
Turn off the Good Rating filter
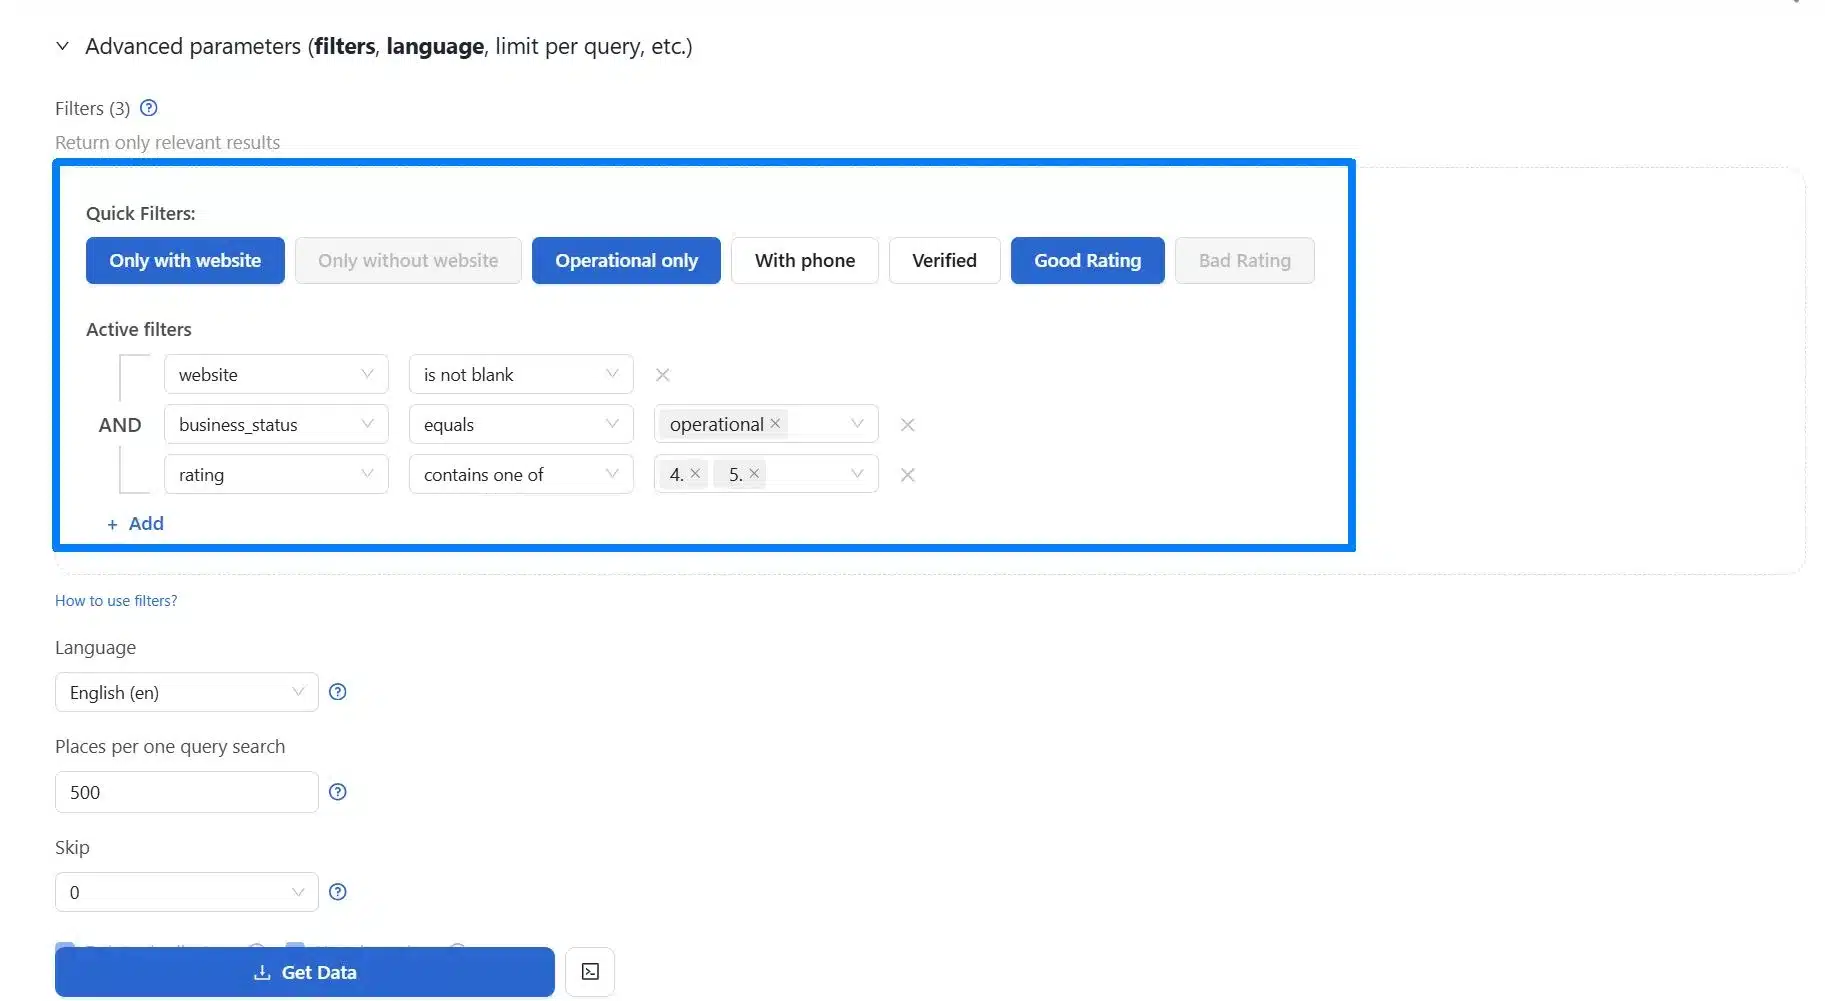[x=1087, y=261]
